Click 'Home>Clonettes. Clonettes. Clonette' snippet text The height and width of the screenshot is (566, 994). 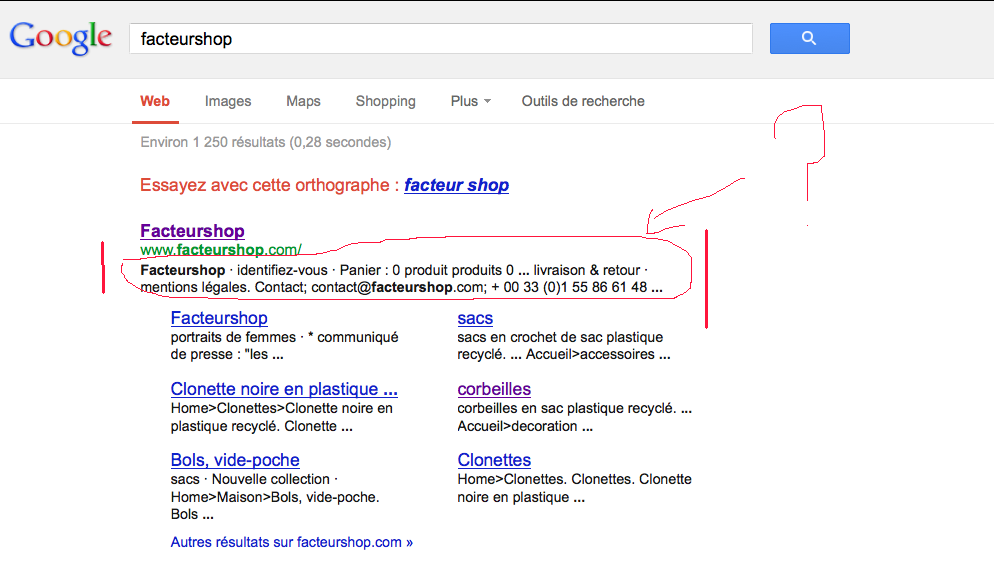pyautogui.click(x=574, y=480)
